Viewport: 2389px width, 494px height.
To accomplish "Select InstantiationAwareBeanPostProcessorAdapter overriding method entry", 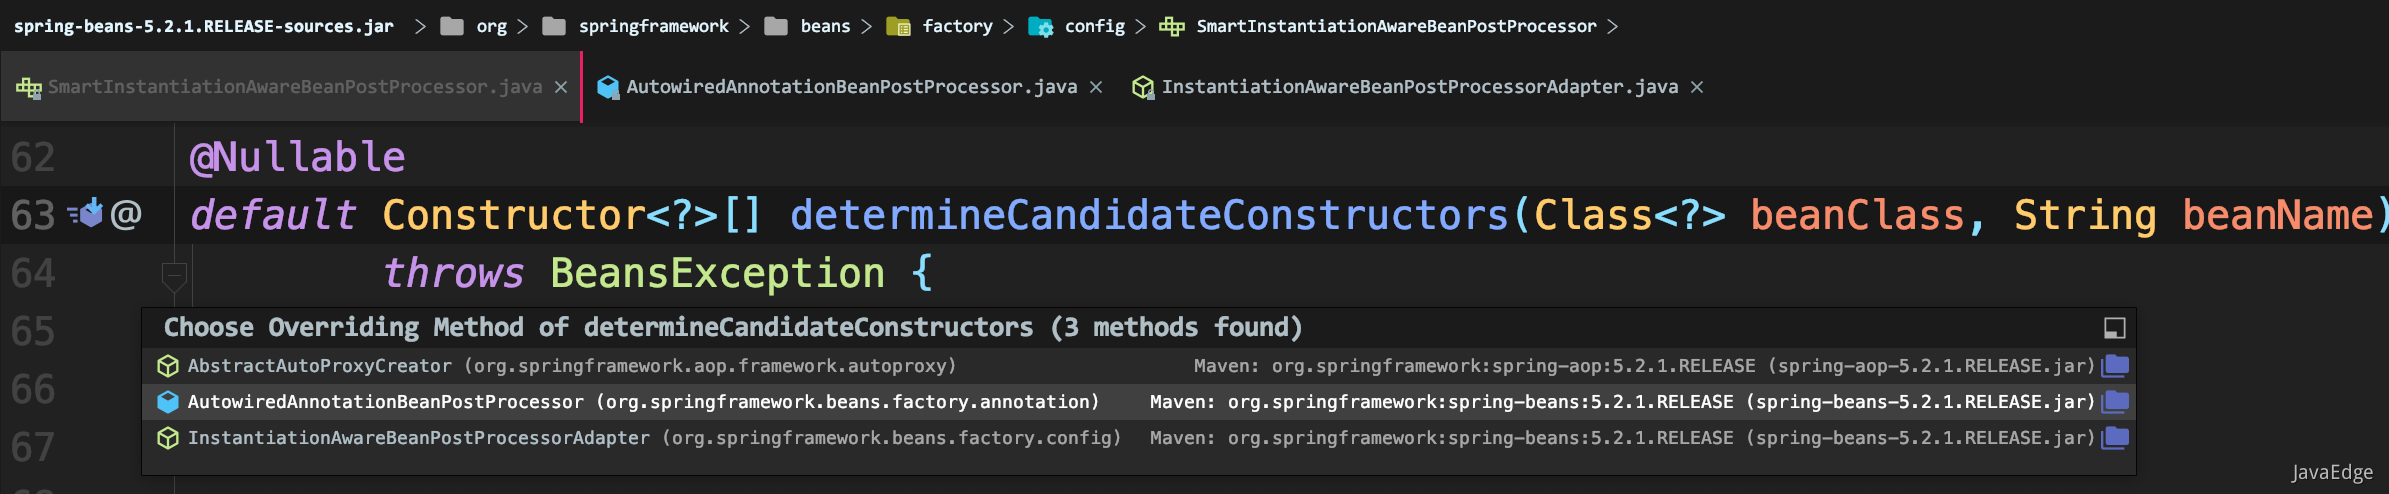I will 1139,438.
